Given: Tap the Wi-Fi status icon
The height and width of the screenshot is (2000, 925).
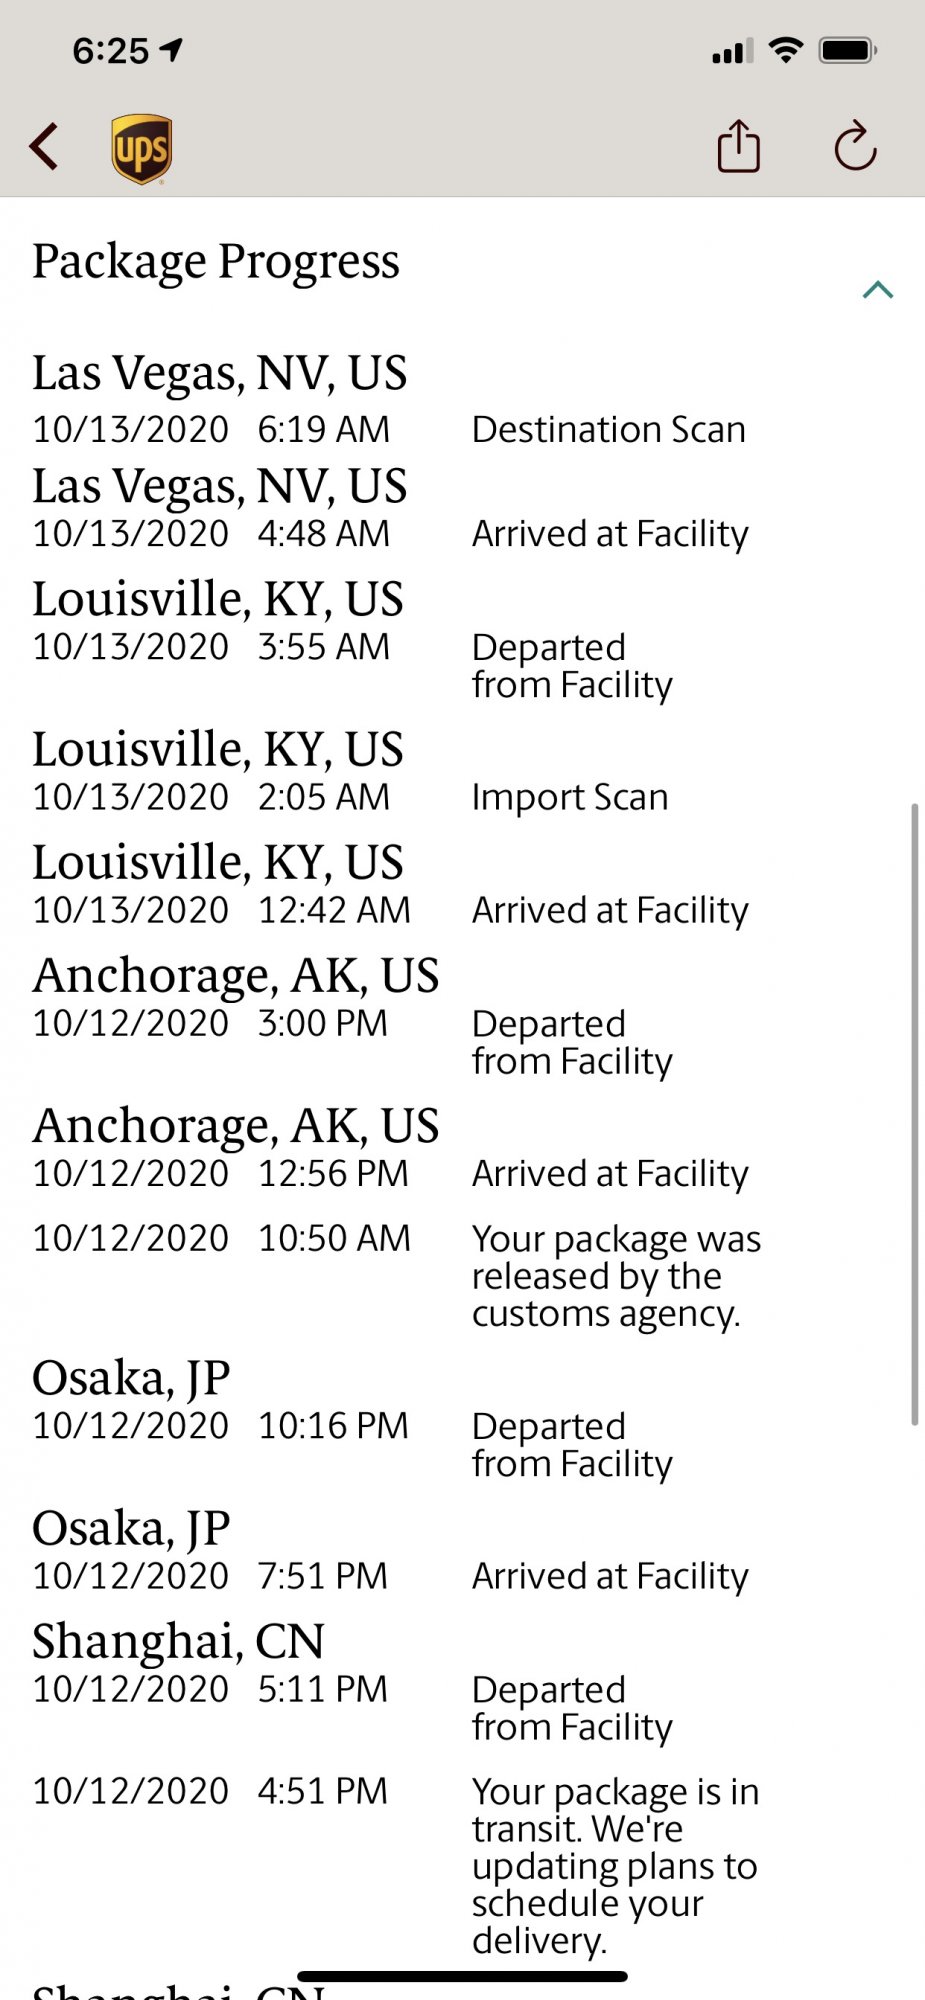Looking at the screenshot, I should [787, 50].
